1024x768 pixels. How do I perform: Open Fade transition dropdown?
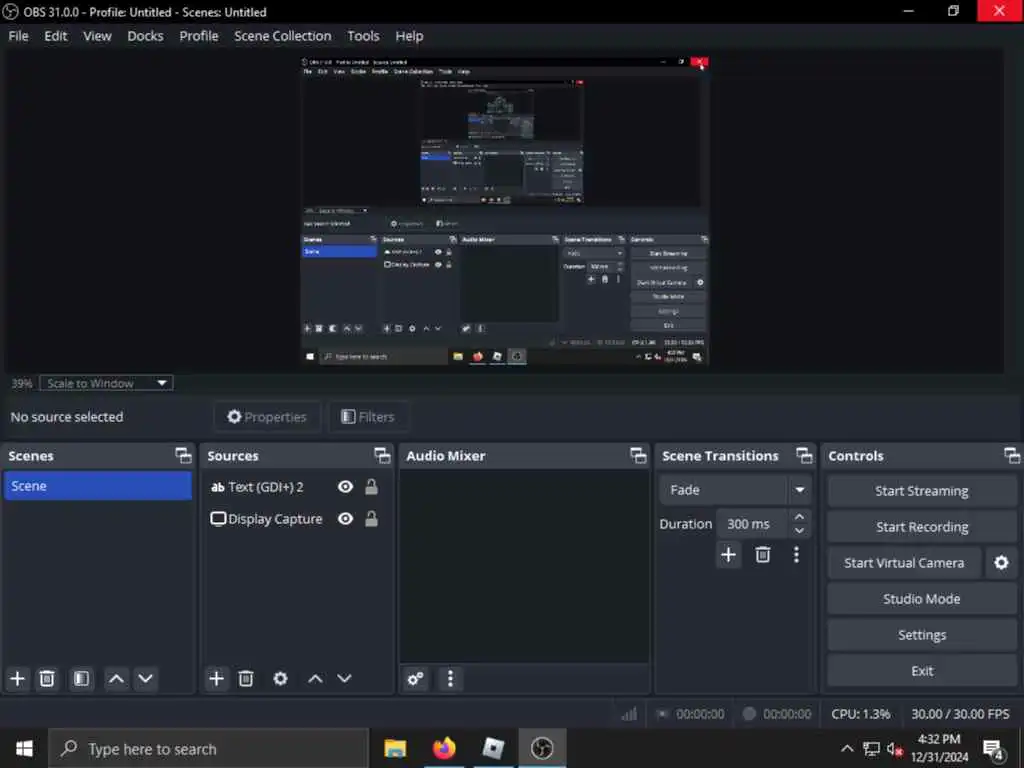735,490
